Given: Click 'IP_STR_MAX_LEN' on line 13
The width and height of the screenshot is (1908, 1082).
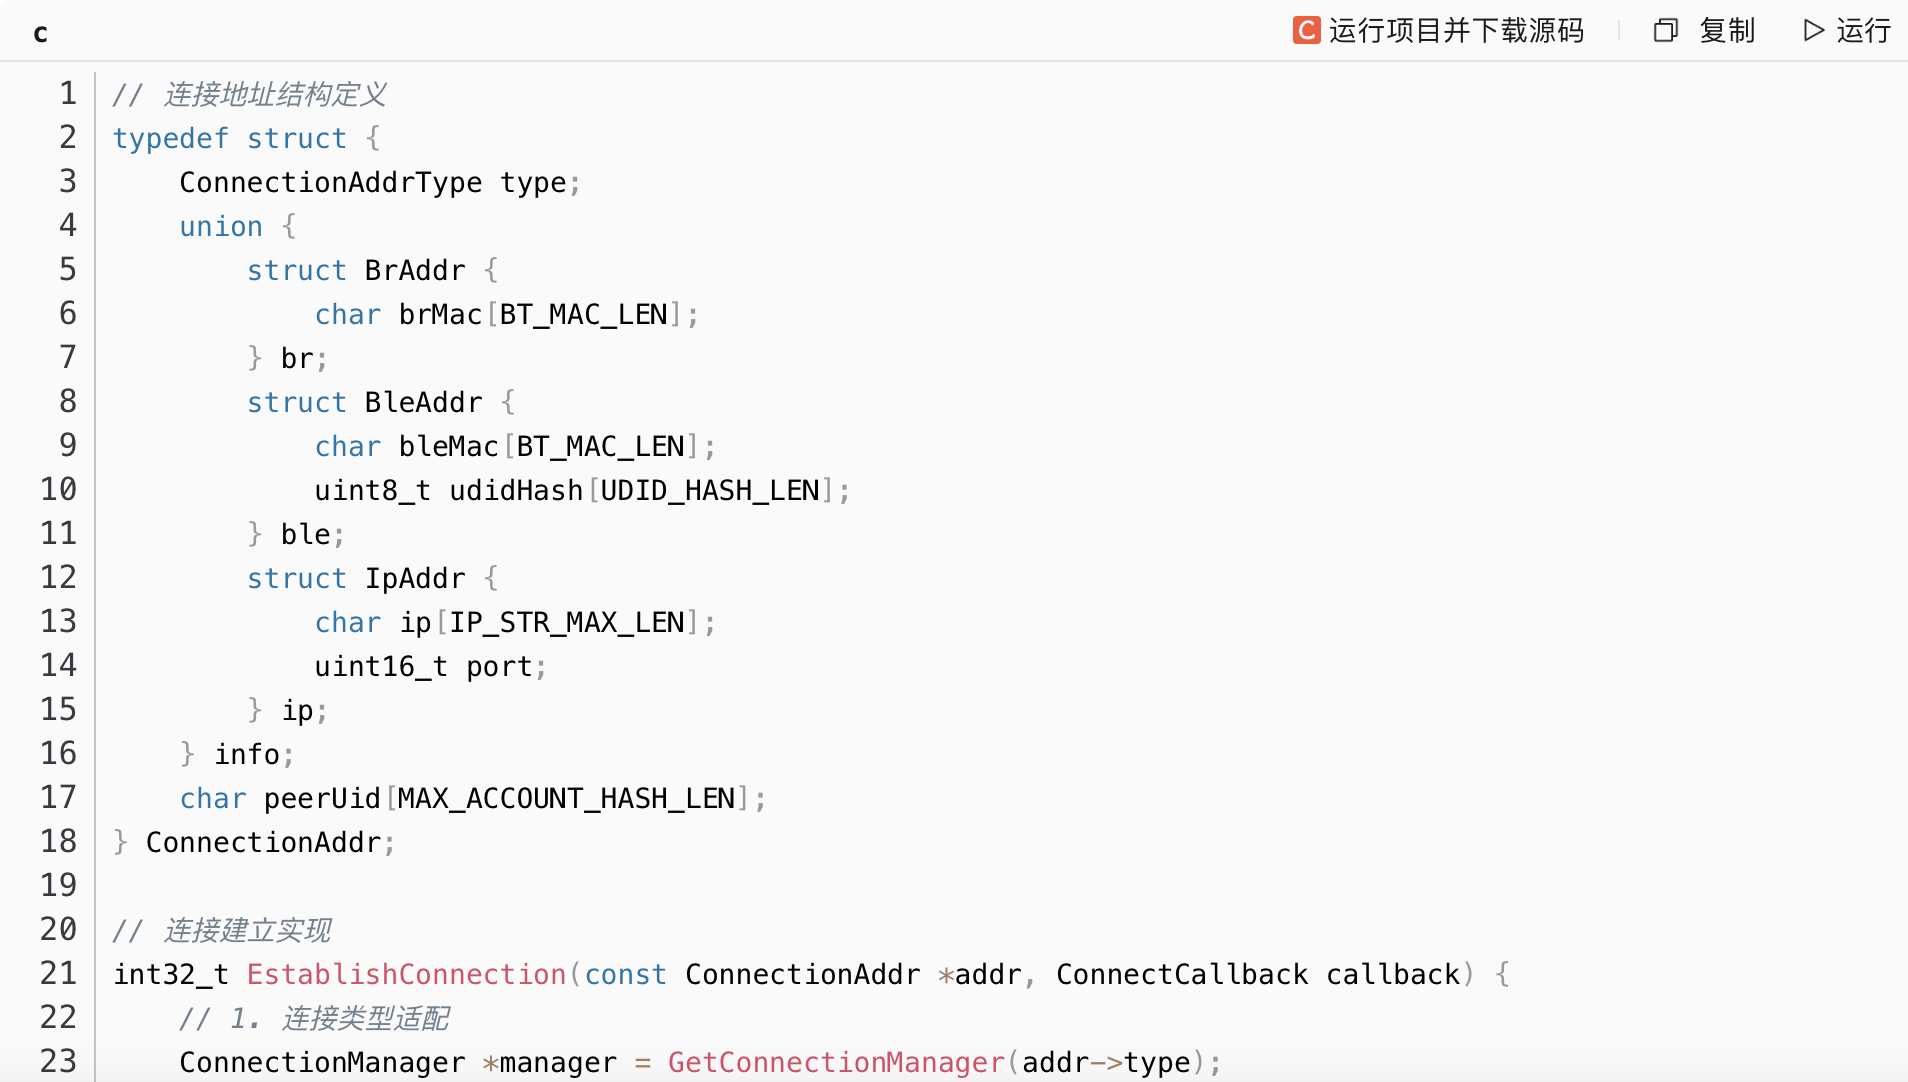Looking at the screenshot, I should (x=566, y=622).
